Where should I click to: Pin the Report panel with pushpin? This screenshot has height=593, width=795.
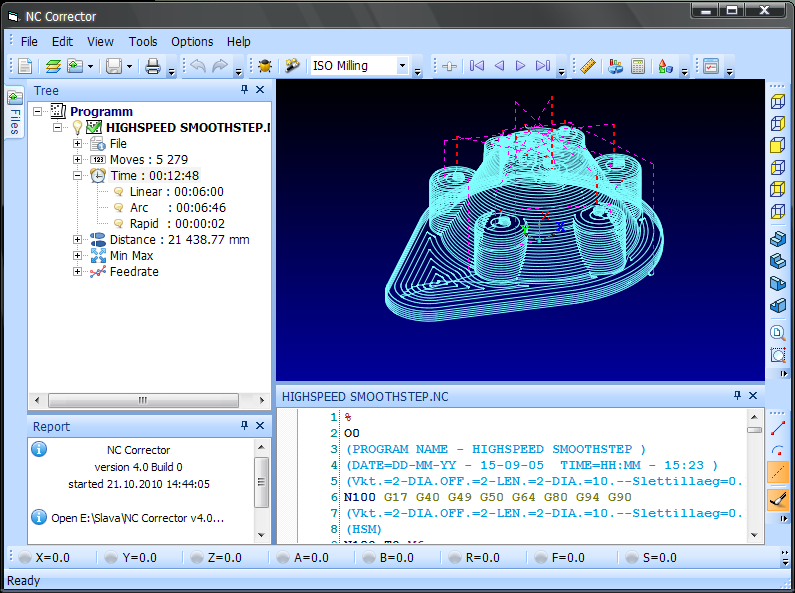(x=245, y=426)
